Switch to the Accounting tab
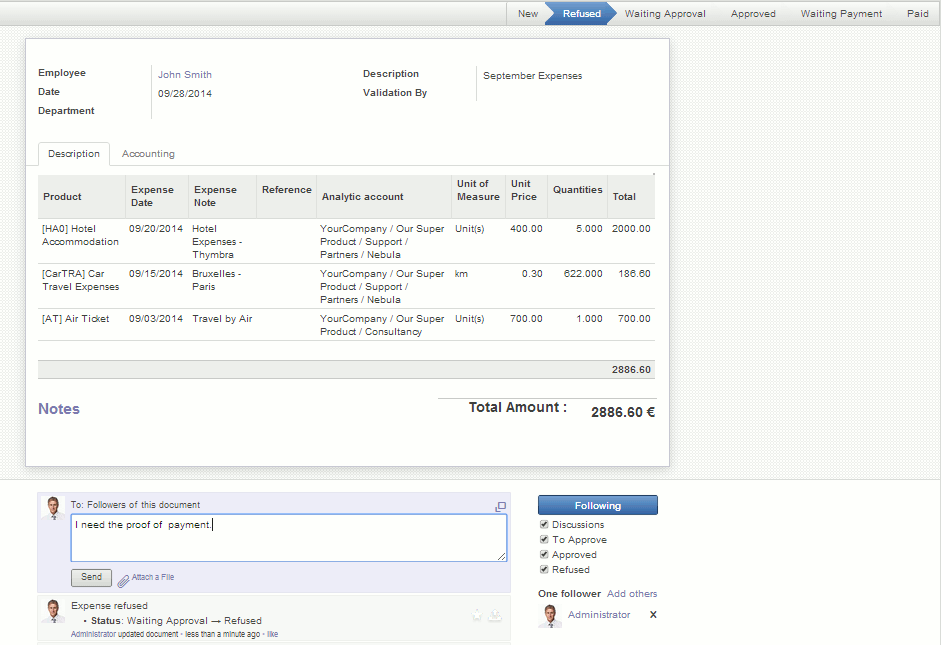This screenshot has height=645, width=941. 148,154
